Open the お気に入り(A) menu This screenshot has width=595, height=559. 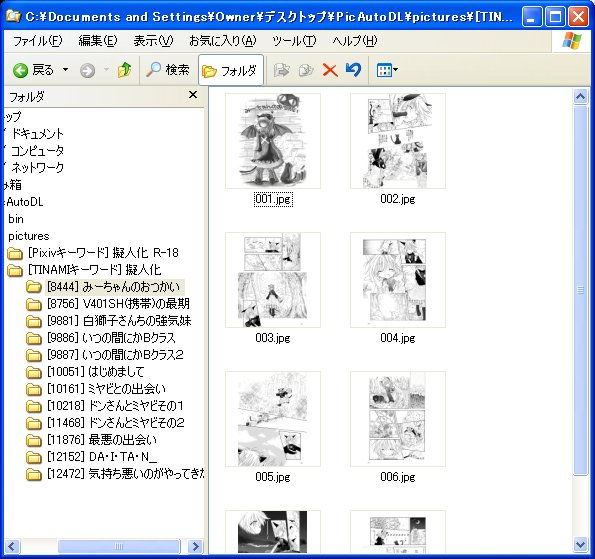coord(223,41)
